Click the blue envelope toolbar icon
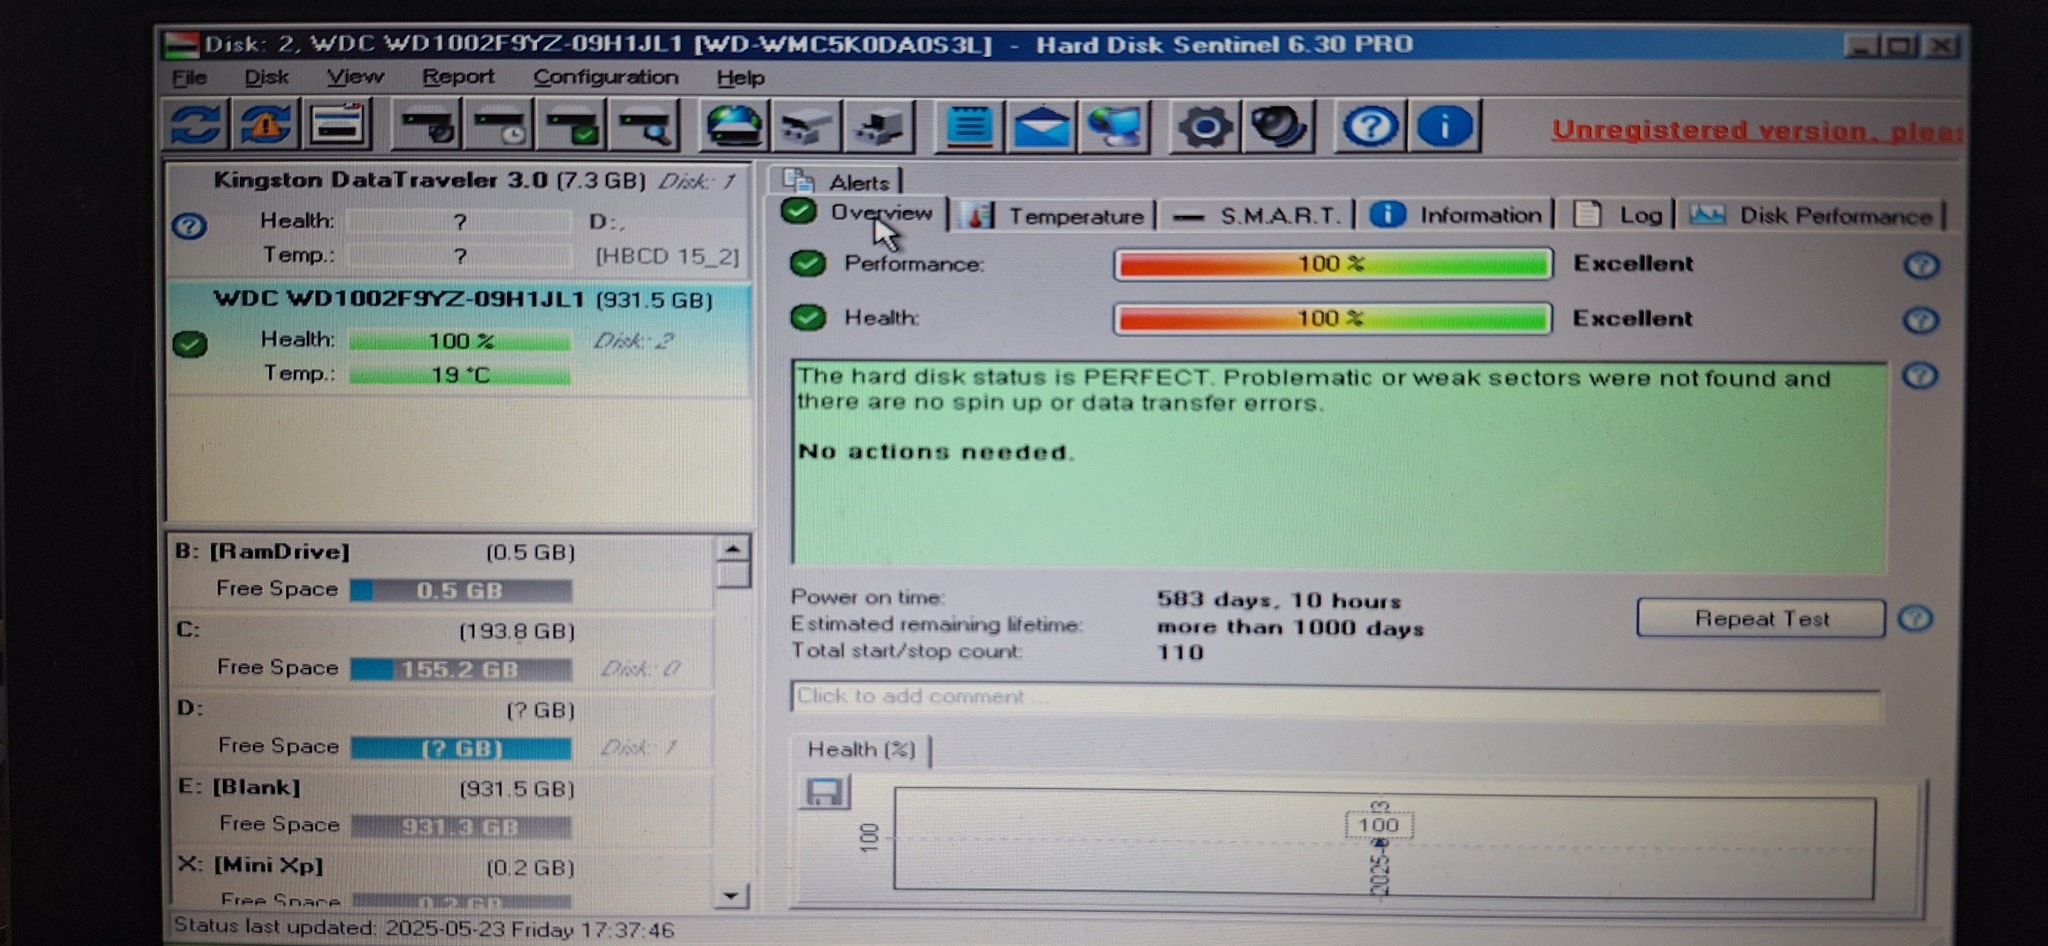 (1041, 127)
